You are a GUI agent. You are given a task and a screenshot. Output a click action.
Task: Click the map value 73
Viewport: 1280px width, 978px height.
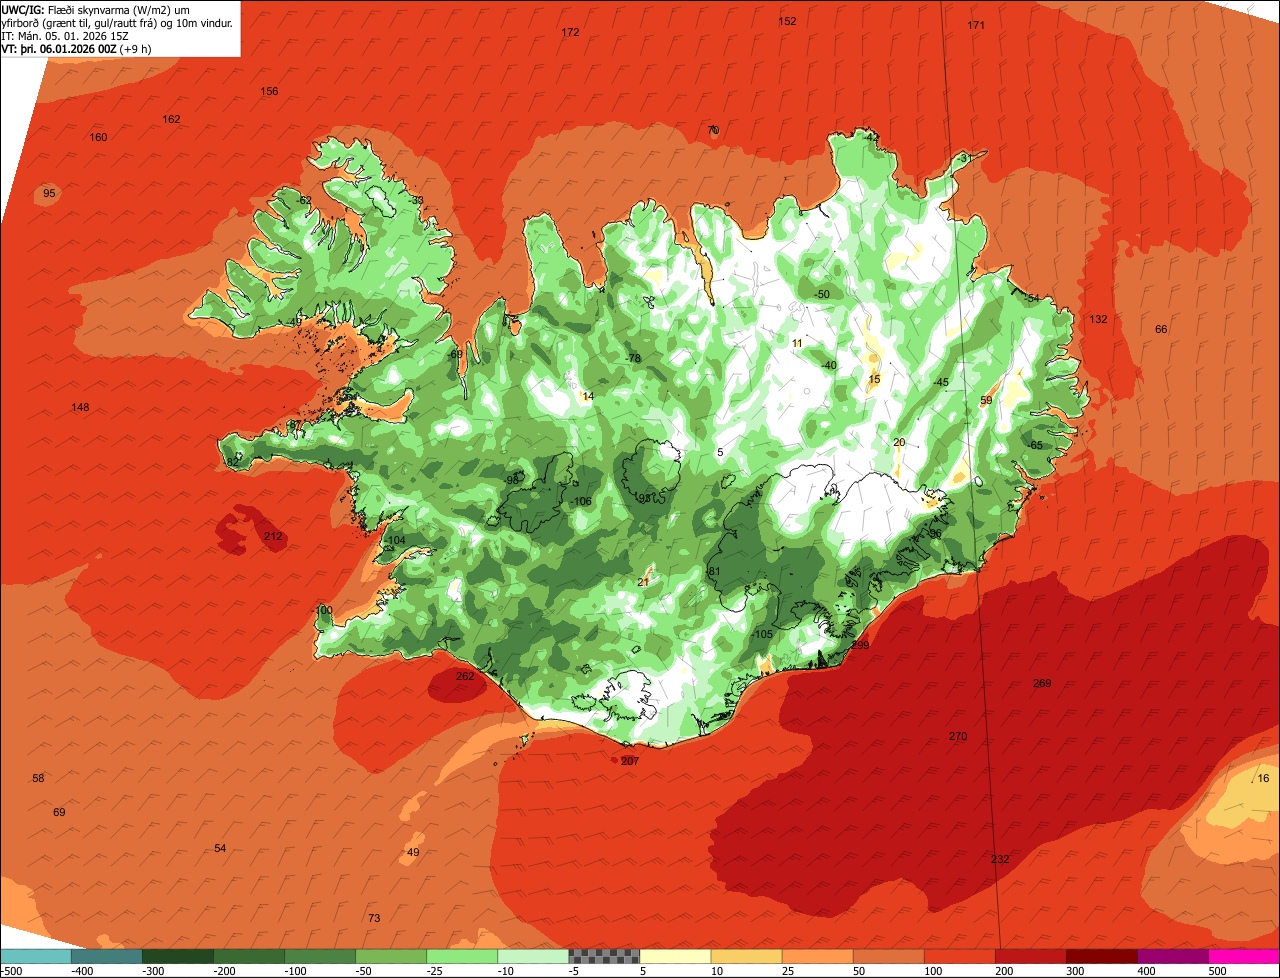(374, 919)
